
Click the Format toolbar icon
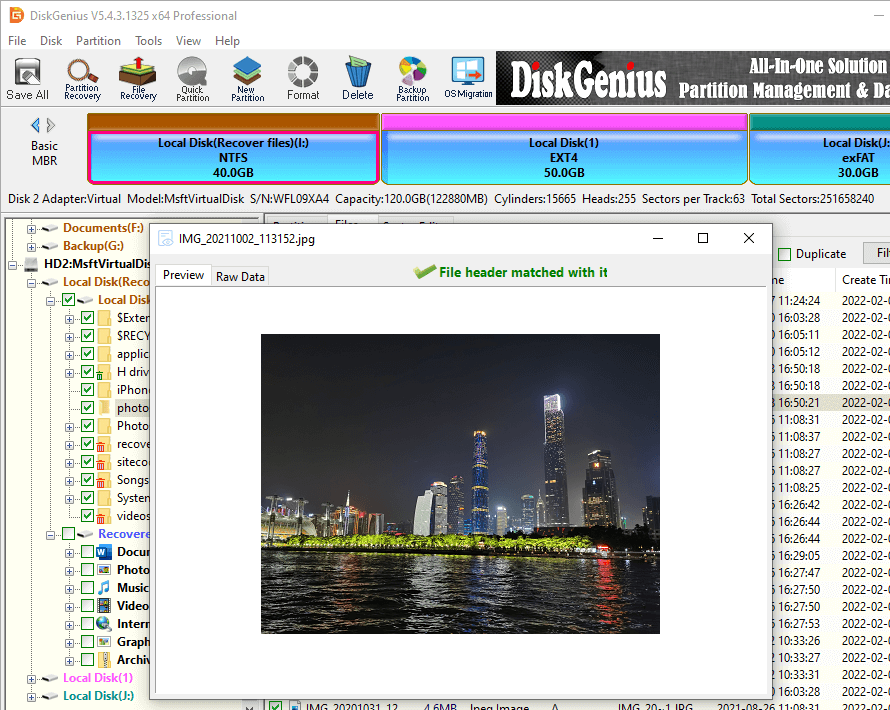[303, 78]
